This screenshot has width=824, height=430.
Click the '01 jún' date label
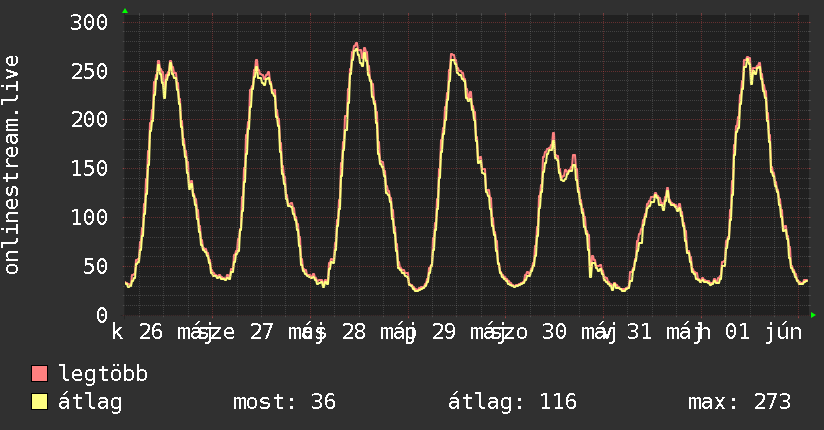click(x=764, y=332)
